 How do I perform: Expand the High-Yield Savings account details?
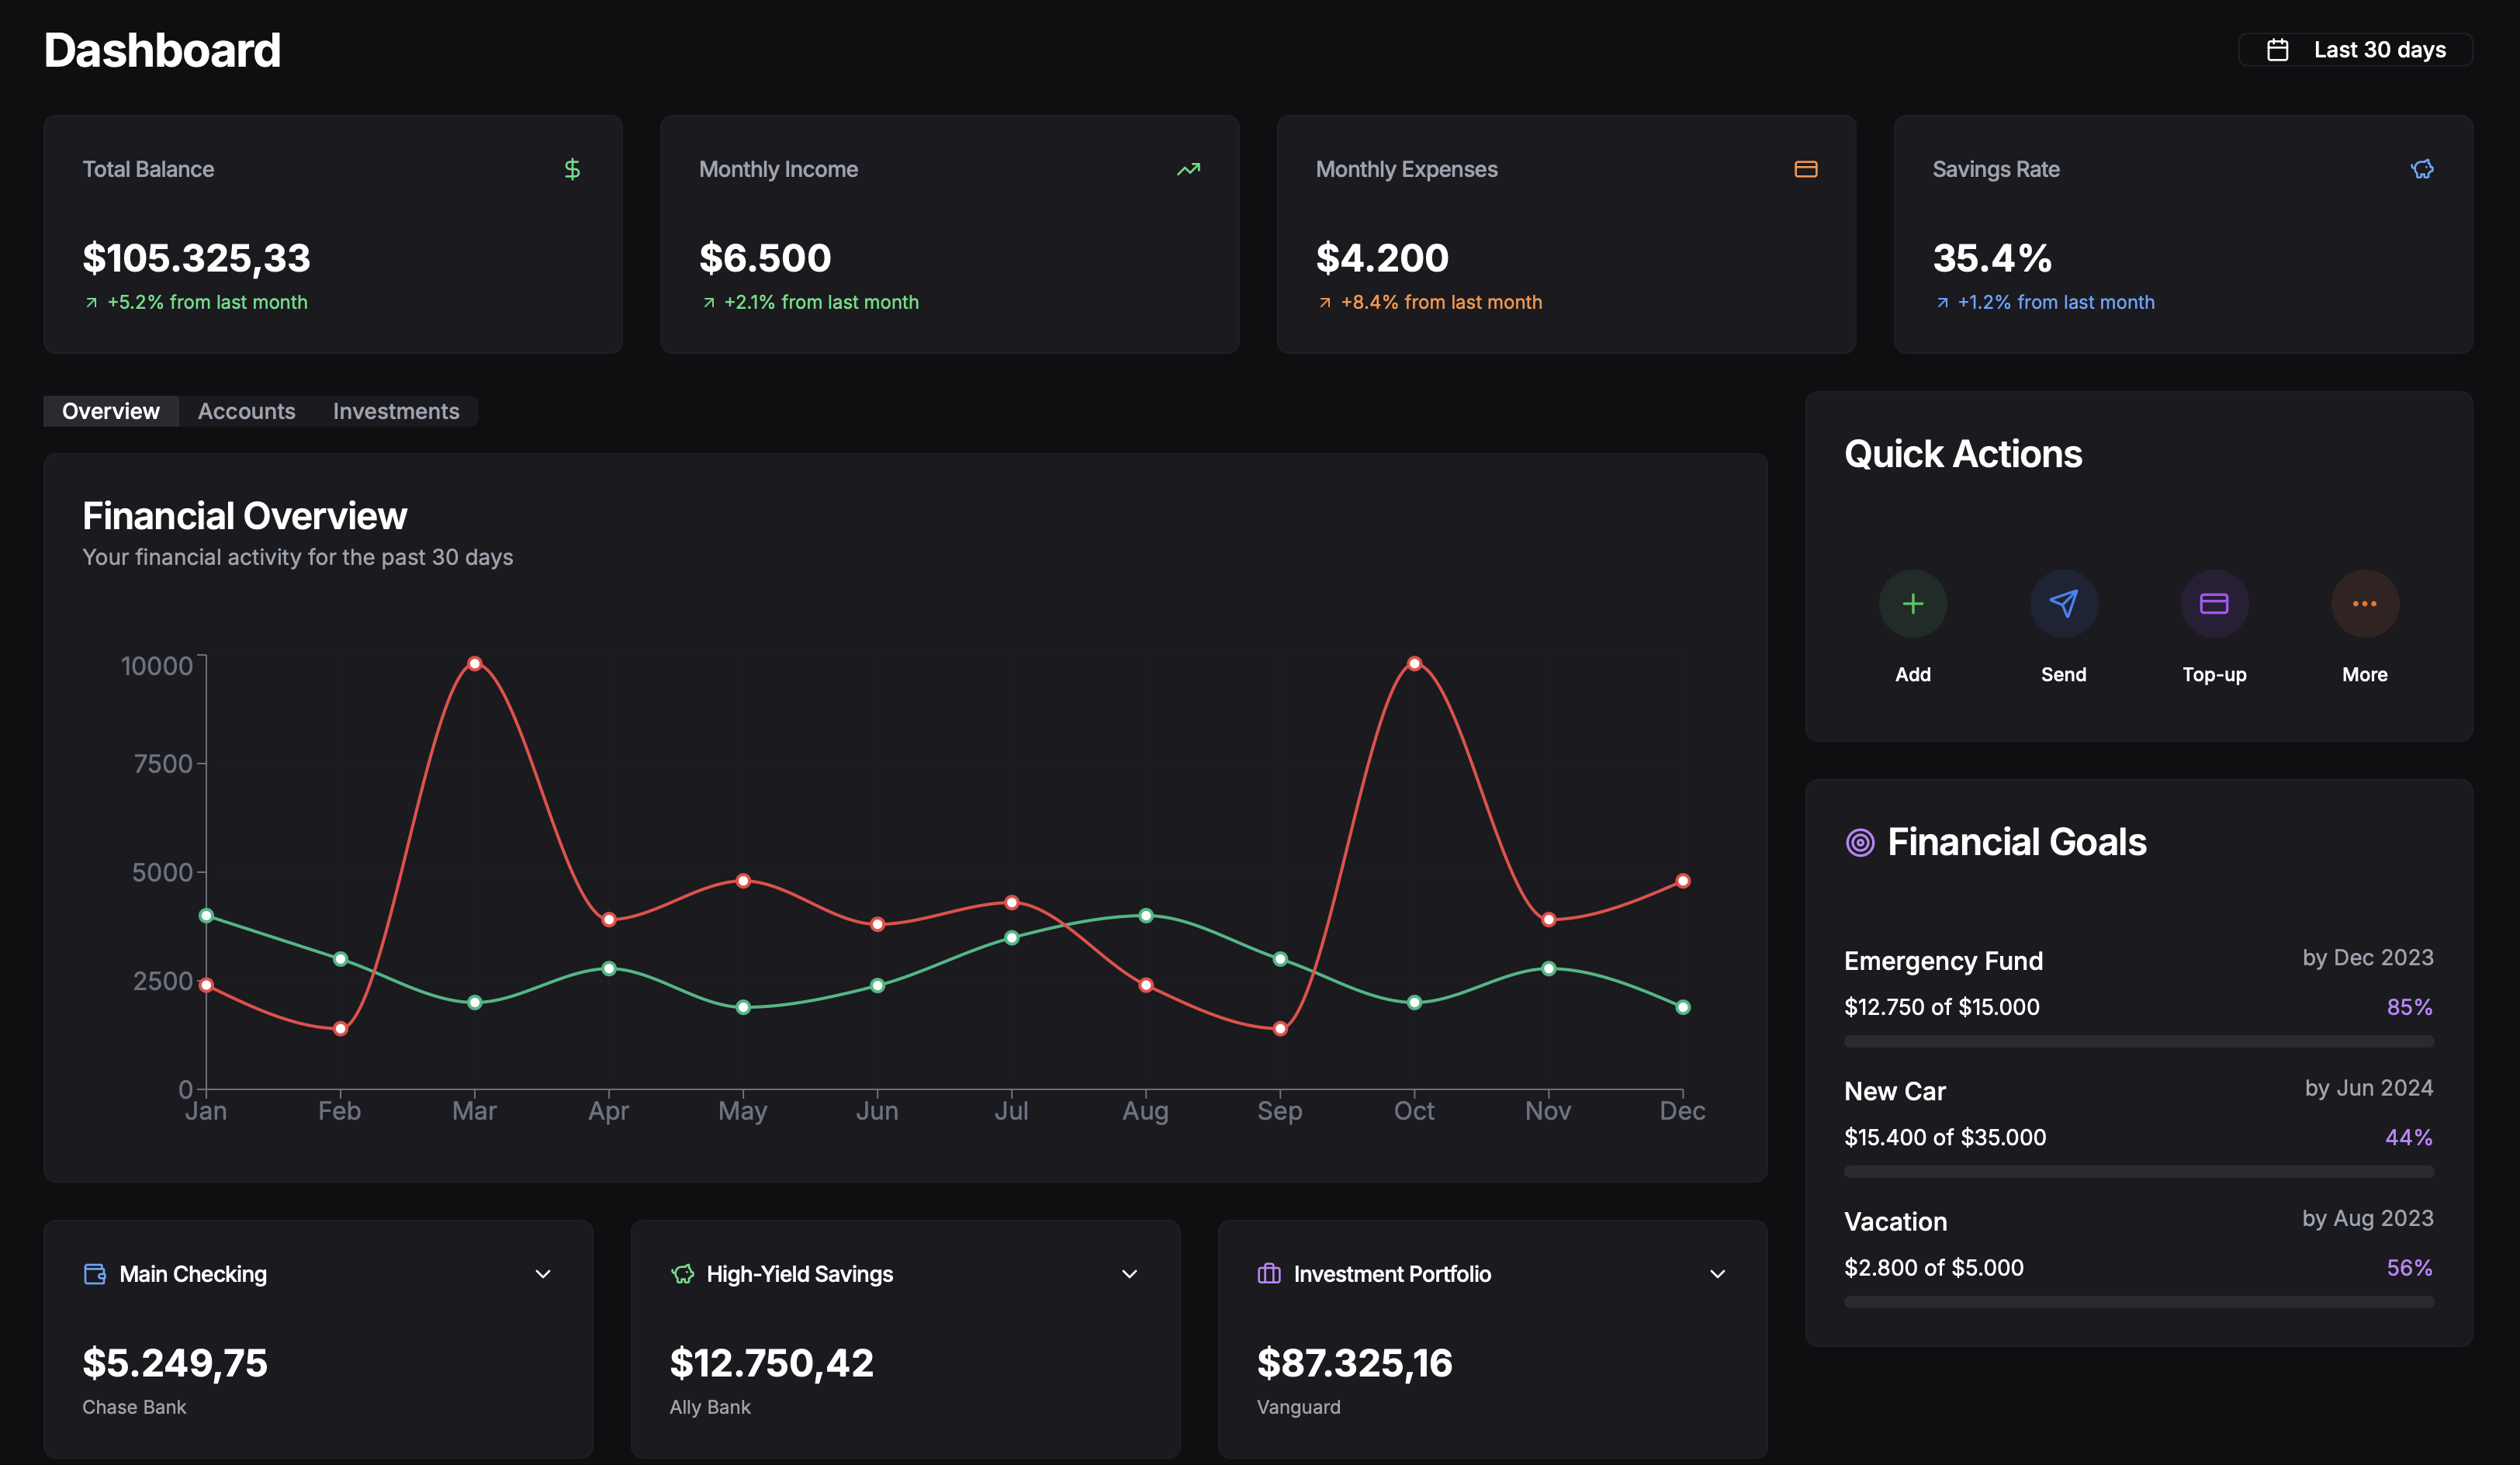(x=1129, y=1273)
